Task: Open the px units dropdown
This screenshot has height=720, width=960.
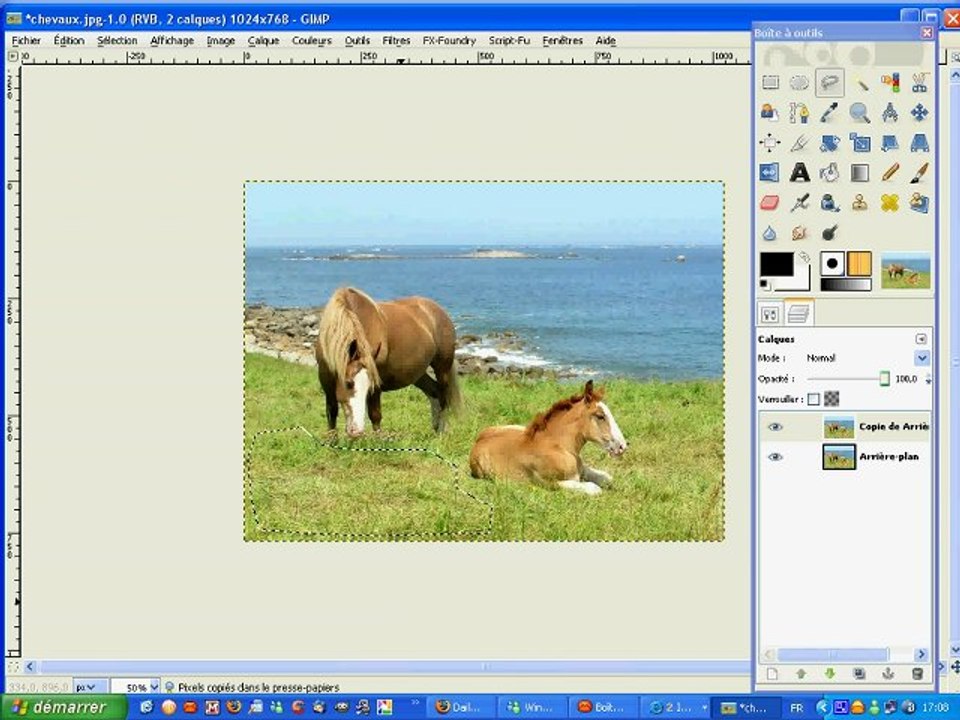Action: (x=89, y=687)
